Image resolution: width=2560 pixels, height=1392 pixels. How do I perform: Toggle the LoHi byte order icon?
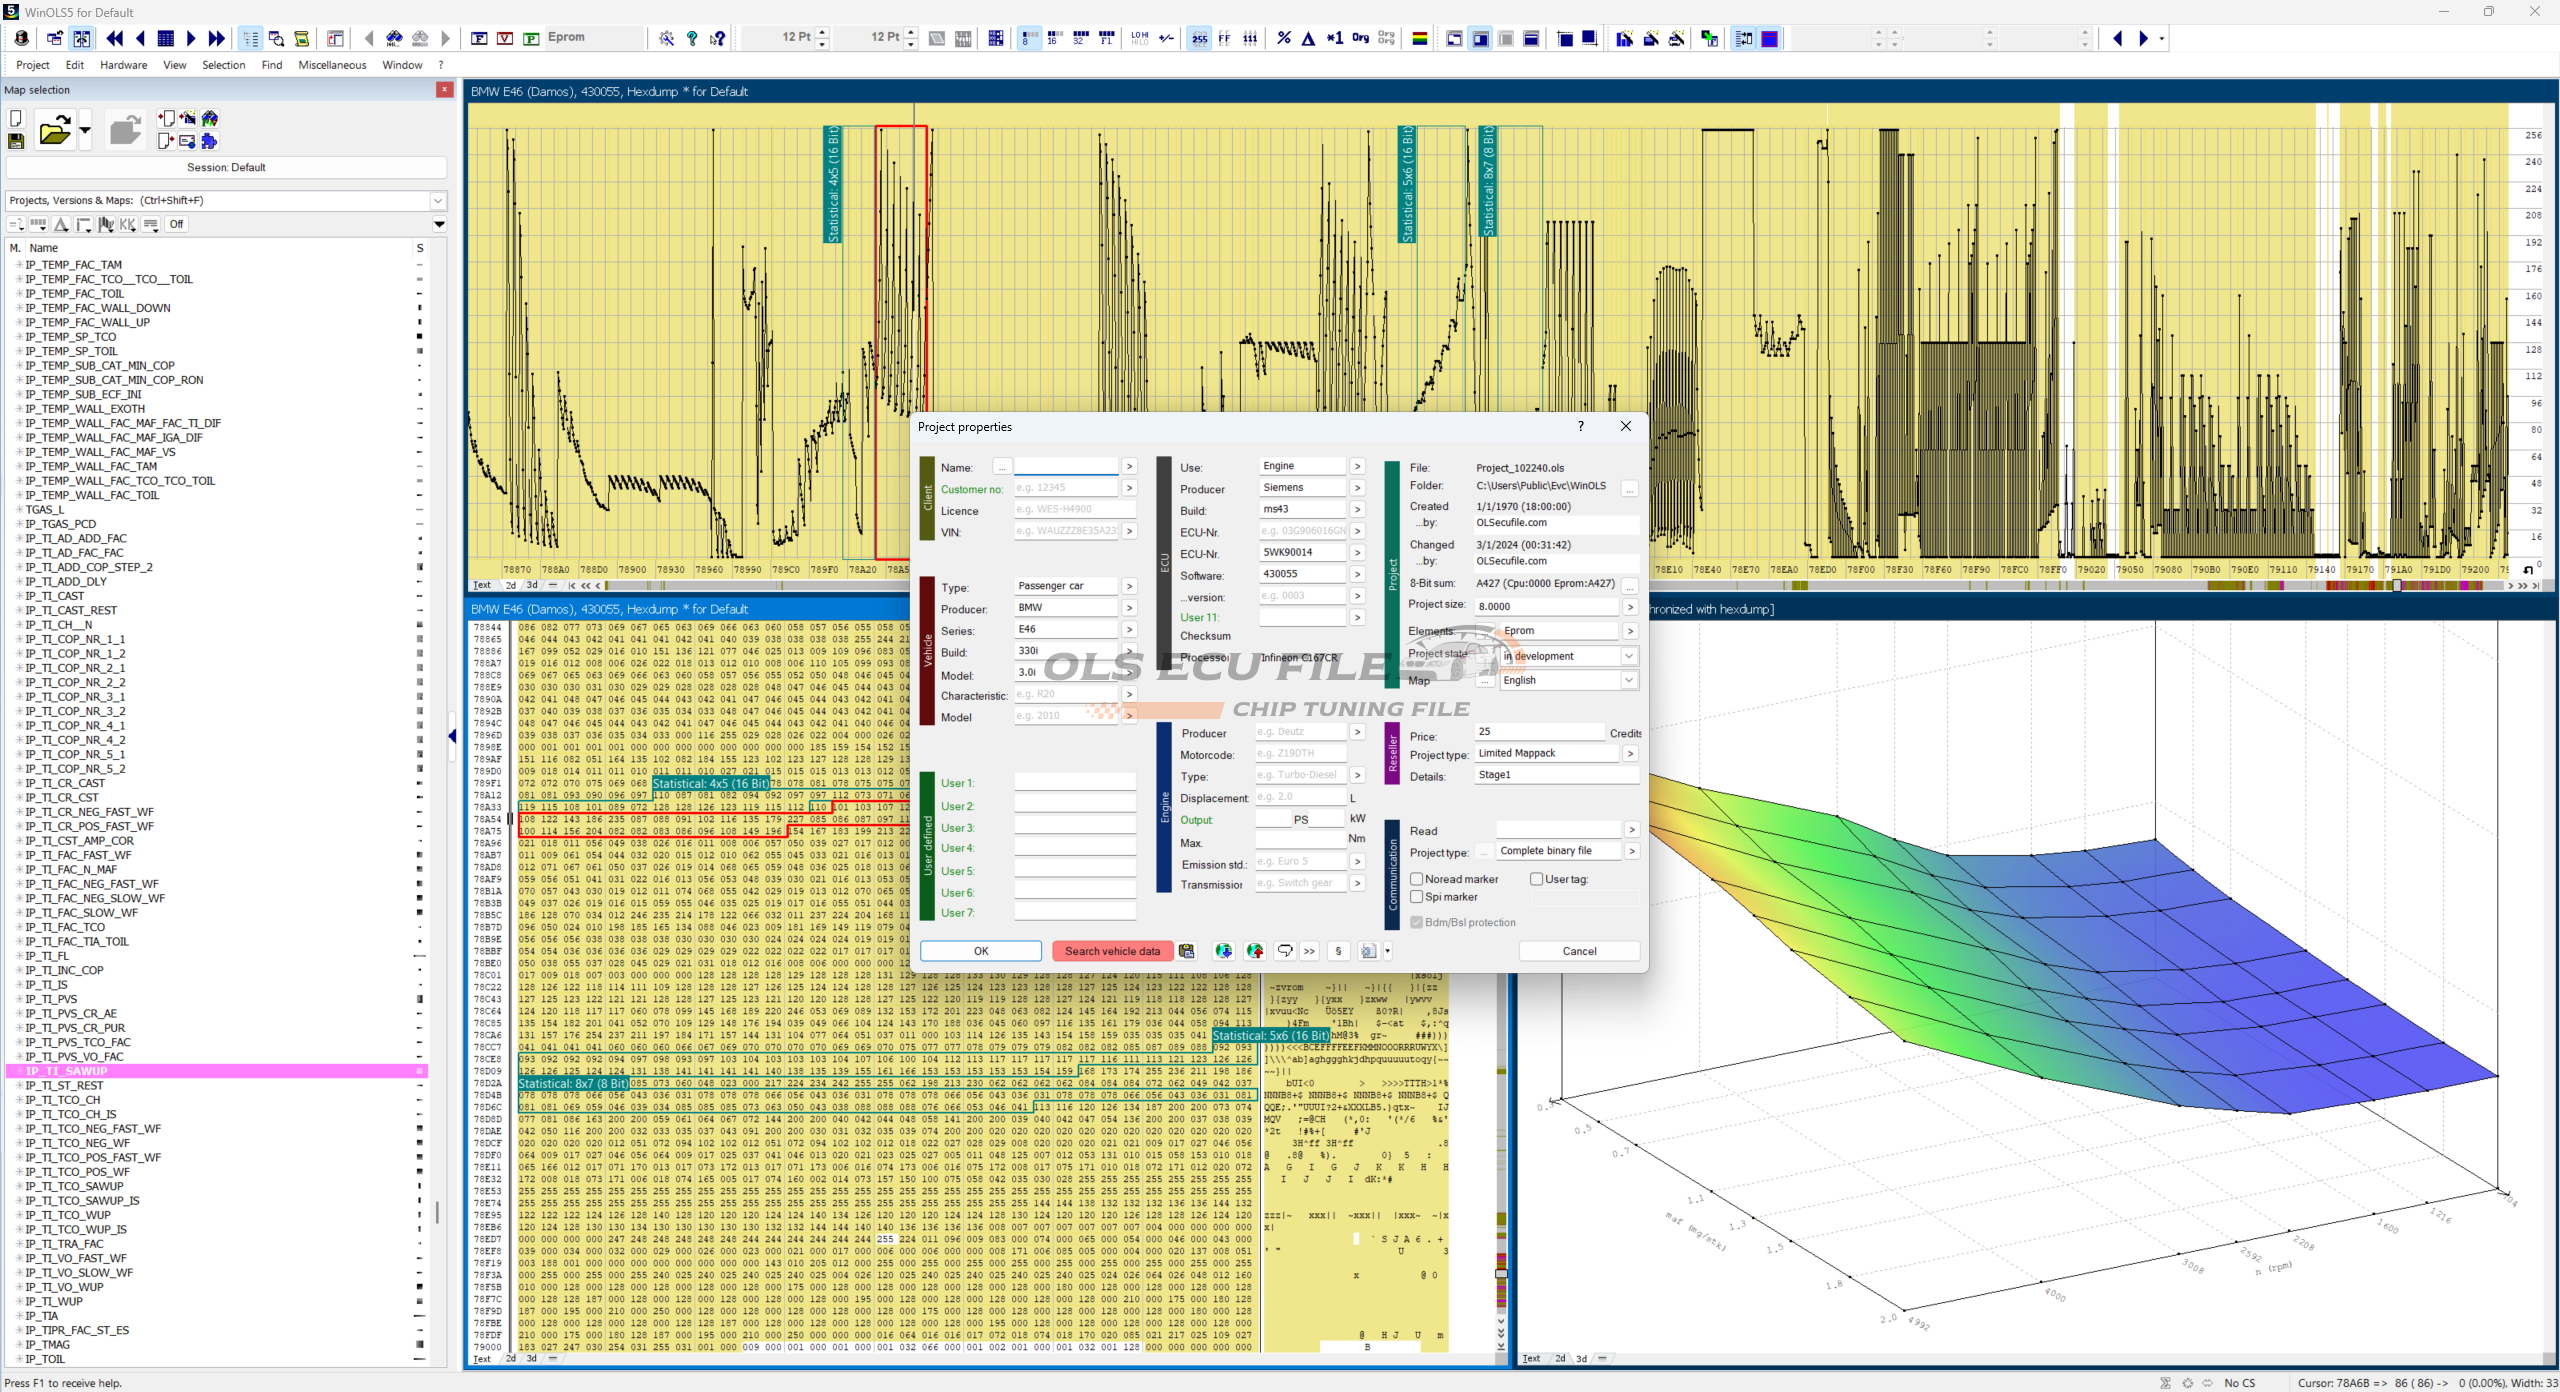click(1139, 38)
